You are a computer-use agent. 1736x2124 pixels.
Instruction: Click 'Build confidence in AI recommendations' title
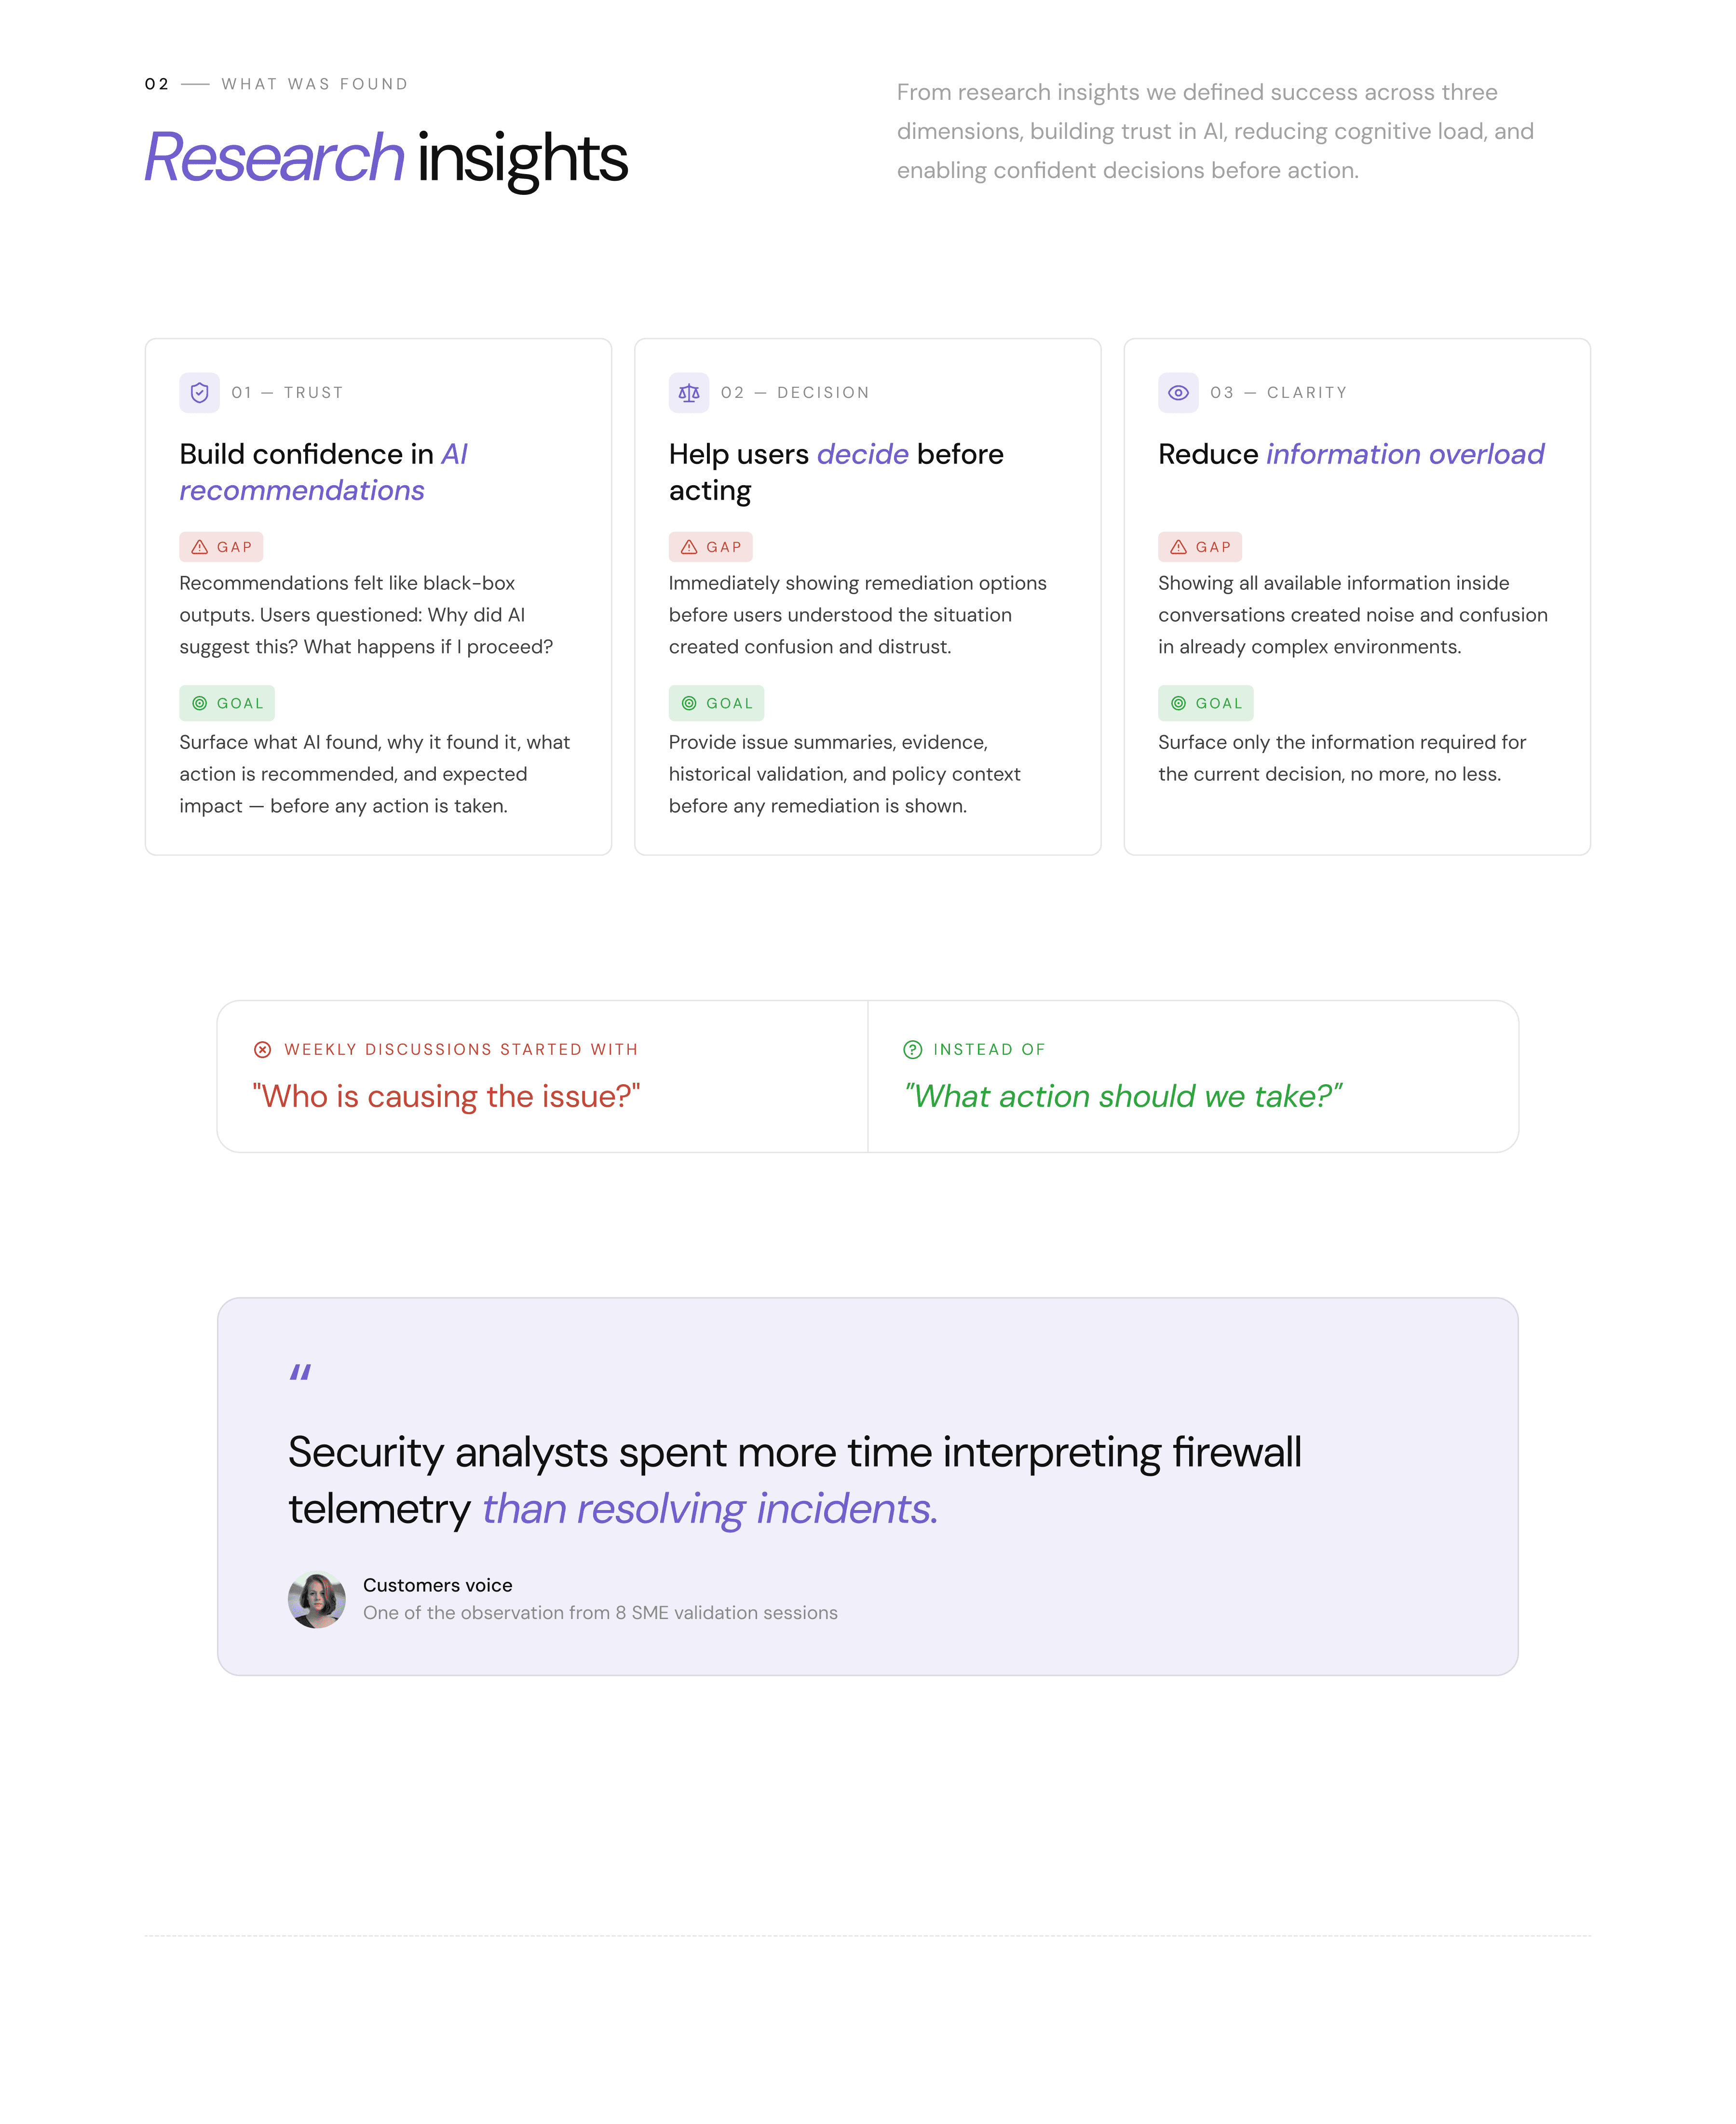324,472
